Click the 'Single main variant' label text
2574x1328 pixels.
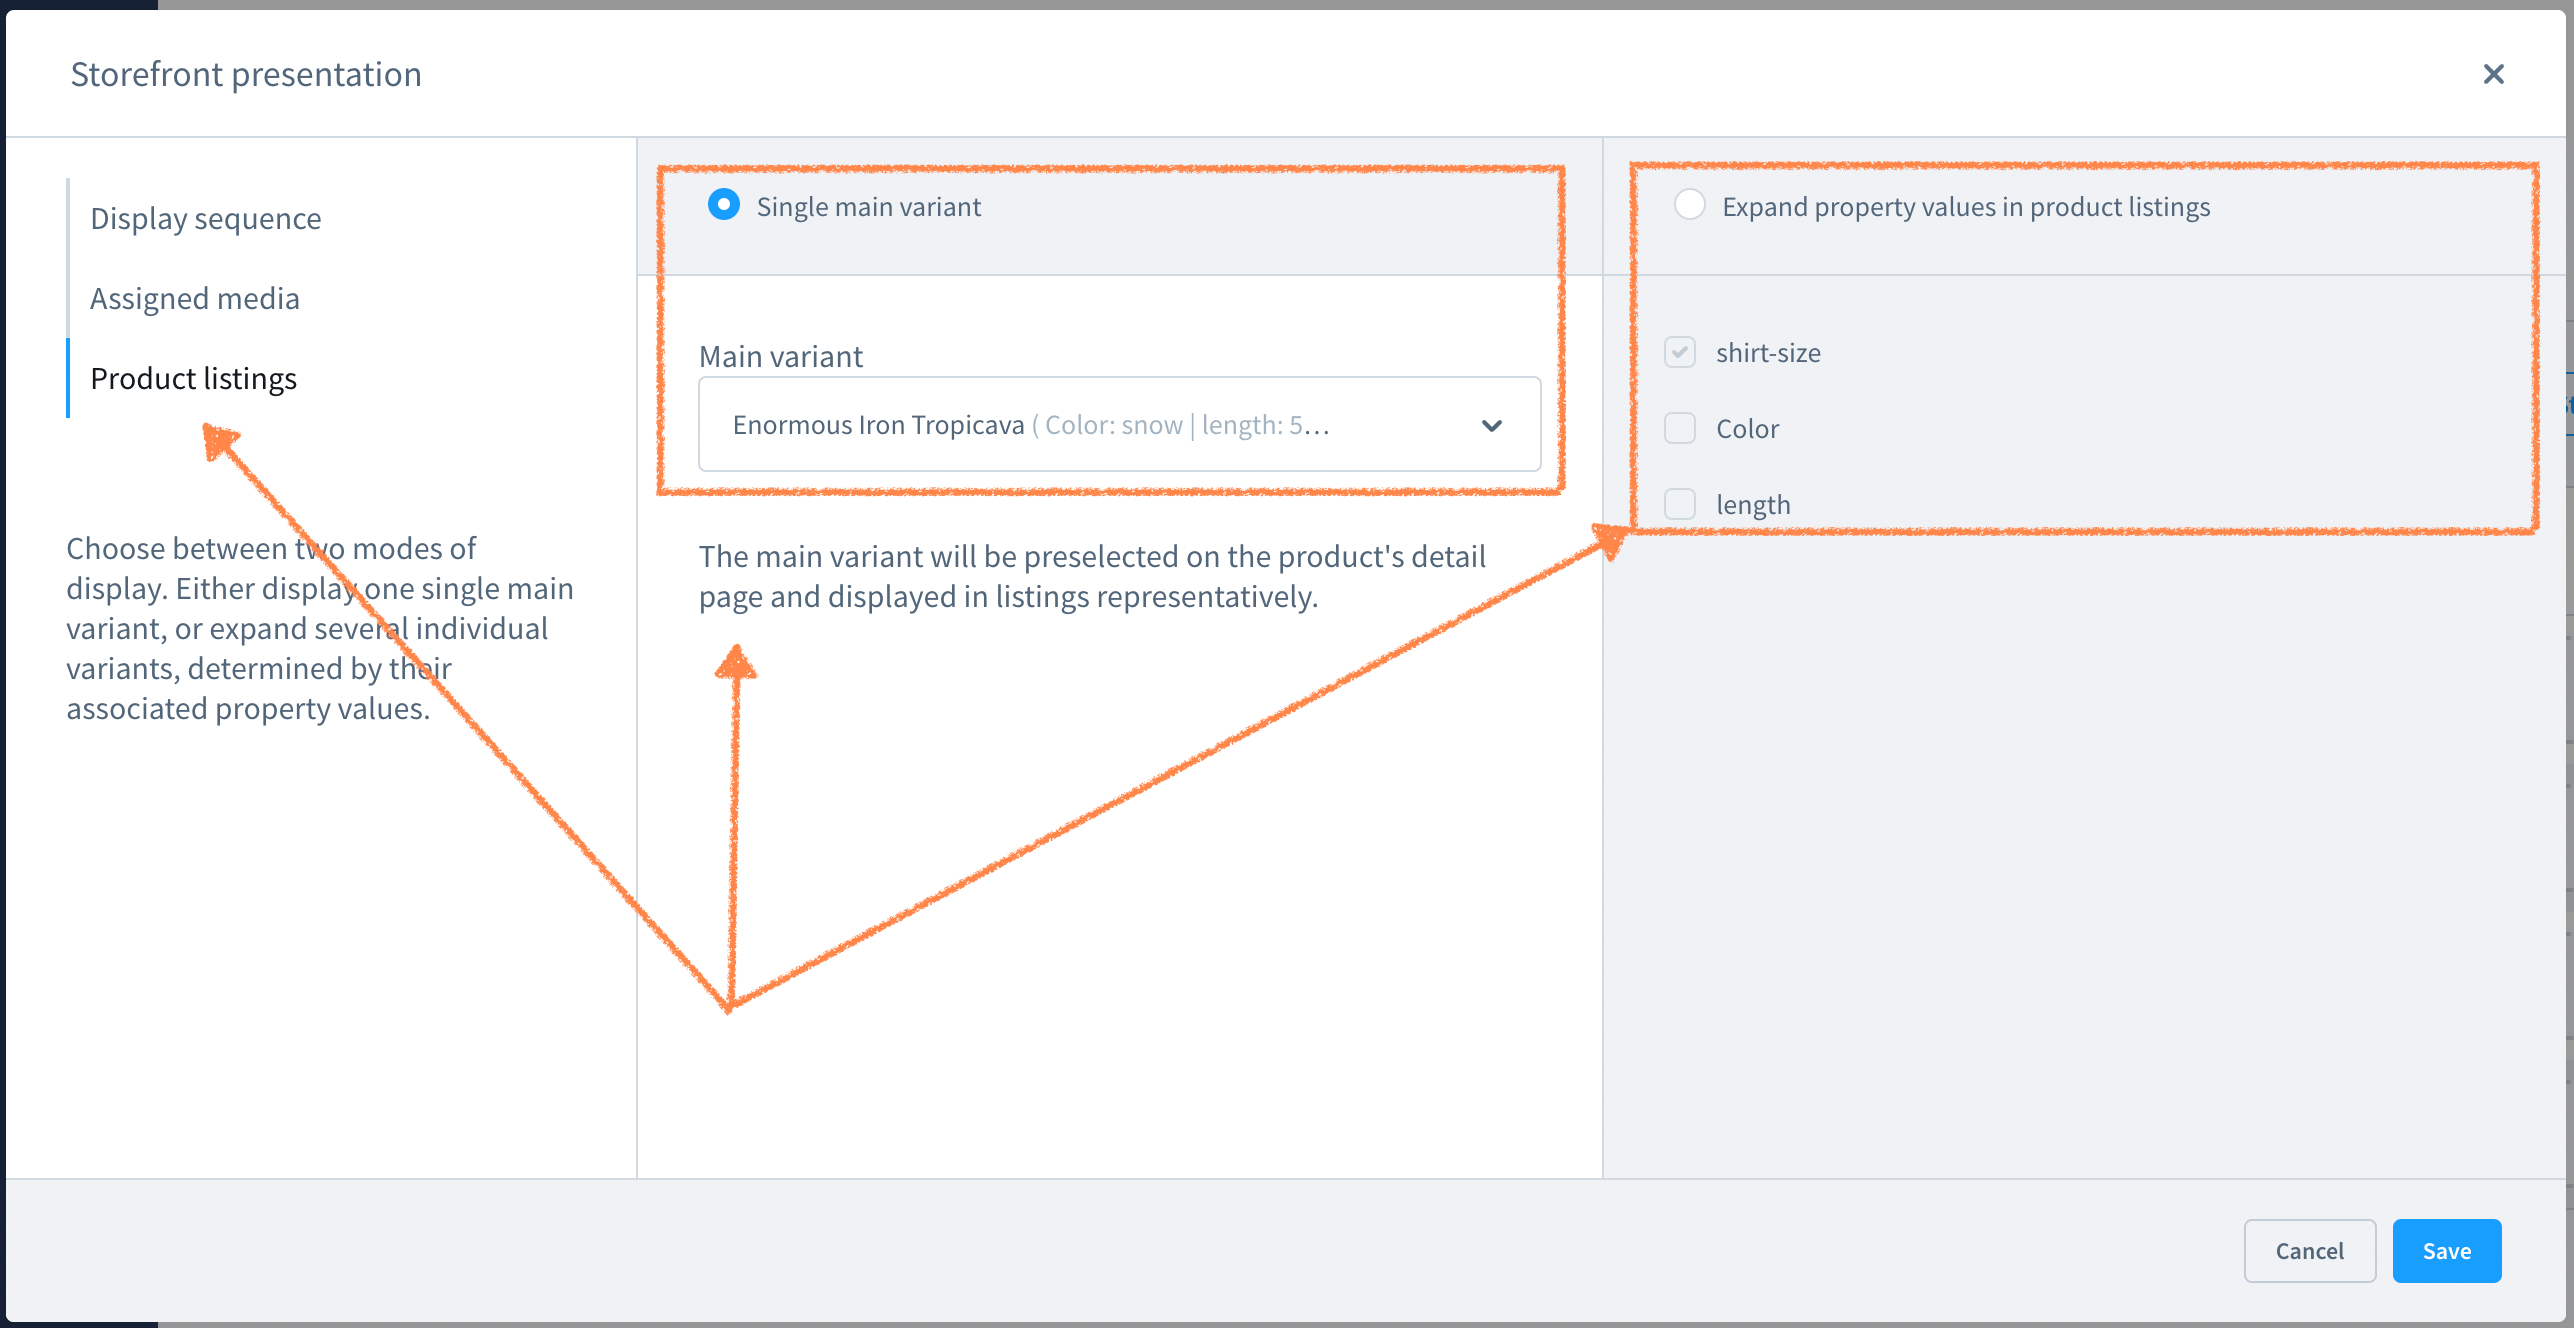(869, 206)
